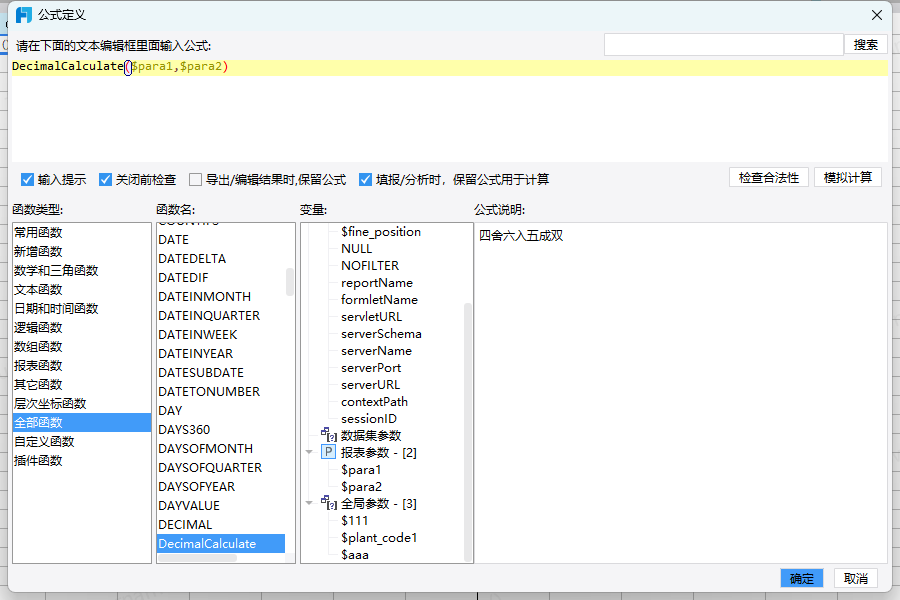Collapse the 全局参数 tree node

tap(309, 504)
